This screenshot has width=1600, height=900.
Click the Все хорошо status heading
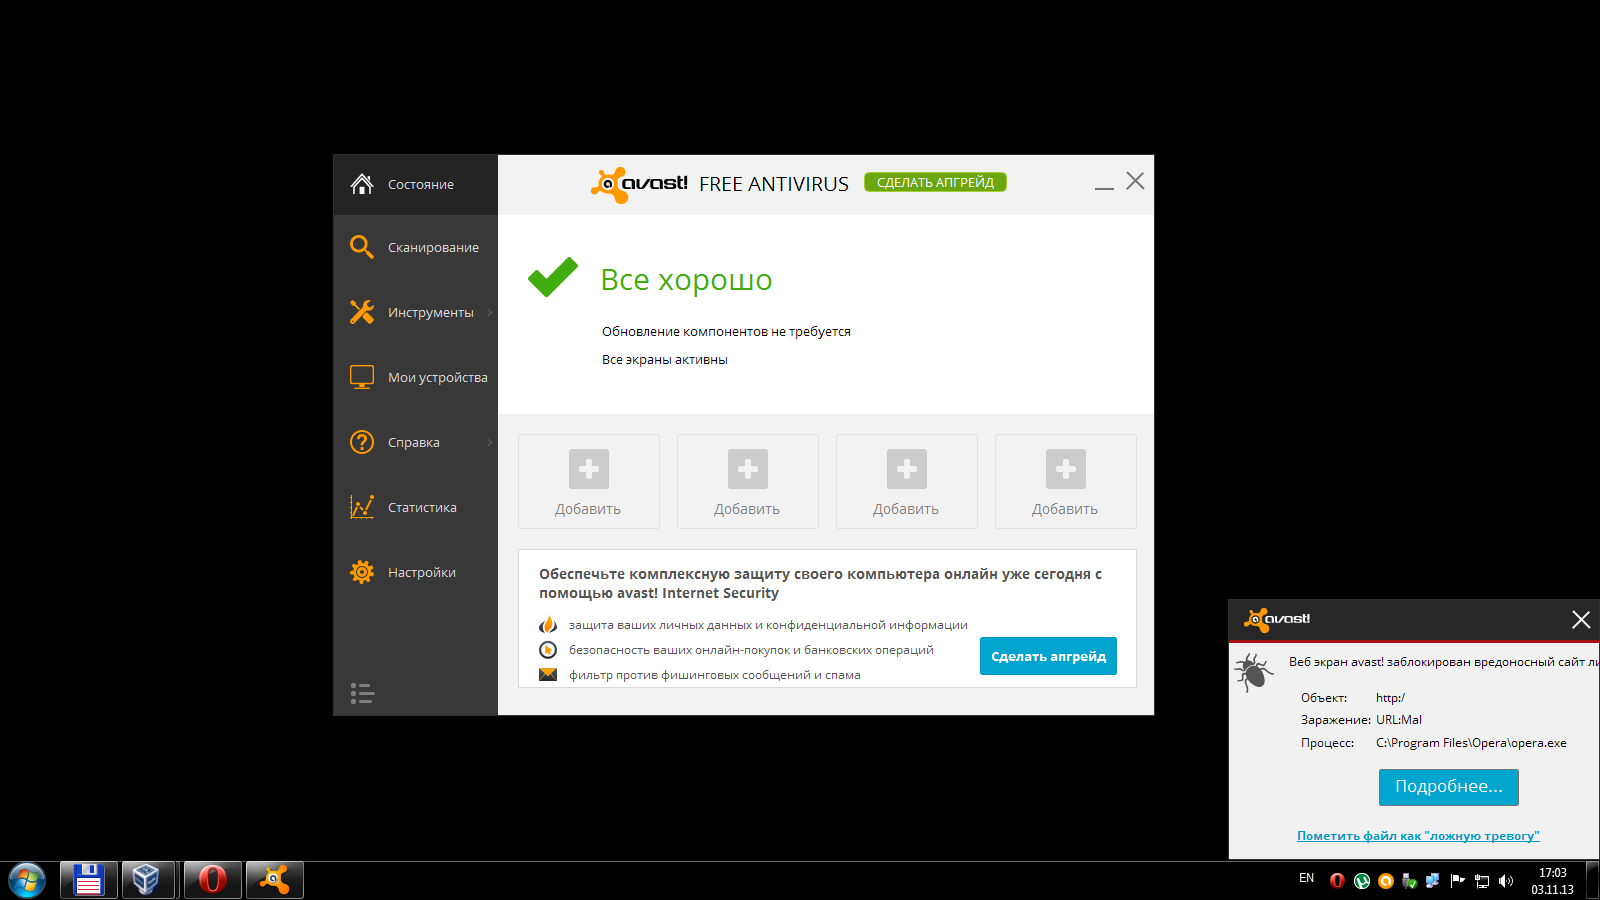686,280
